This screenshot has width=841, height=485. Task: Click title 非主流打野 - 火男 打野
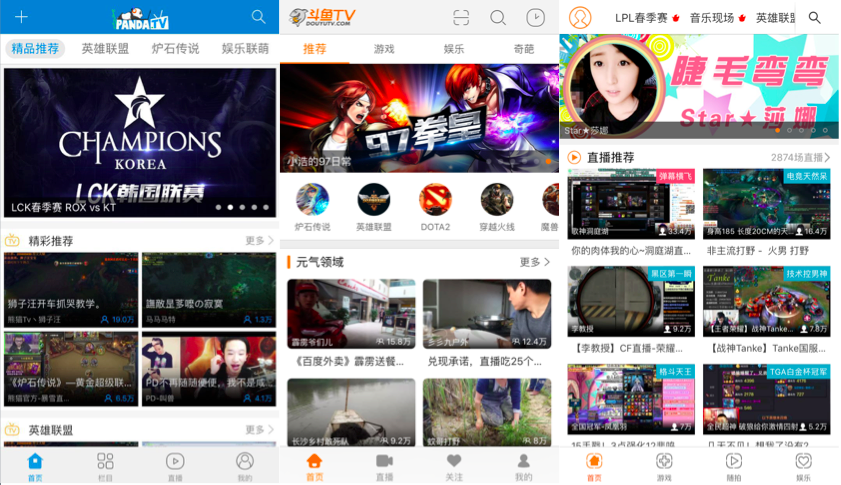[x=758, y=251]
